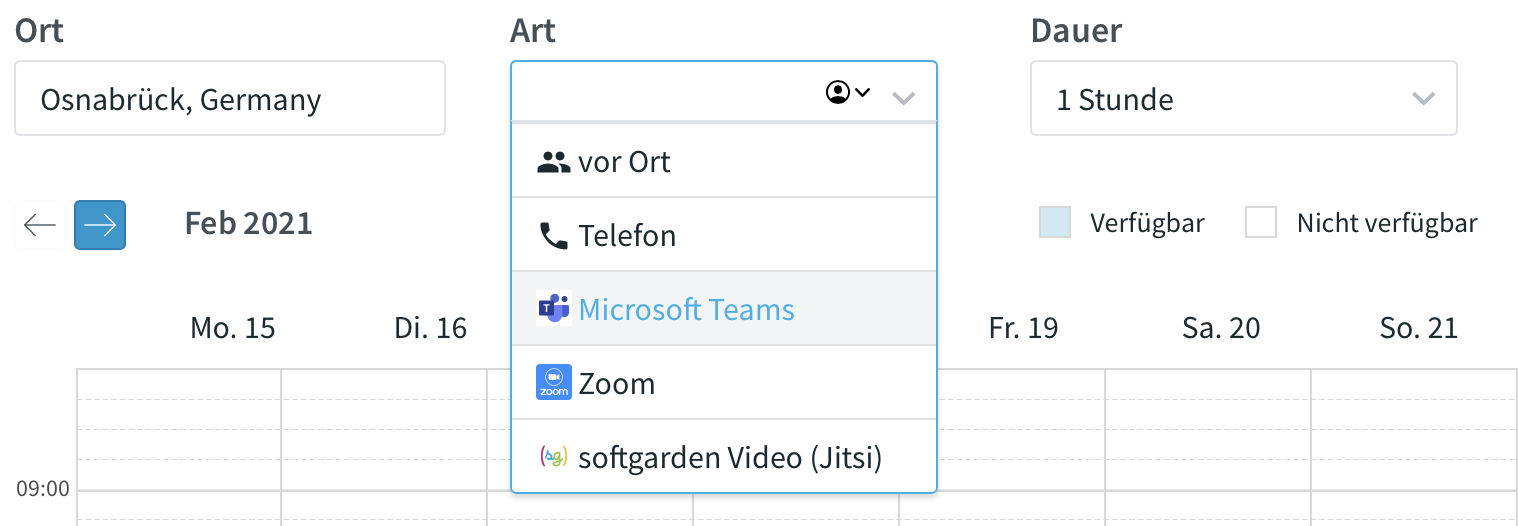Select the Mo. 15 day column header
The height and width of the screenshot is (526, 1518).
[233, 328]
